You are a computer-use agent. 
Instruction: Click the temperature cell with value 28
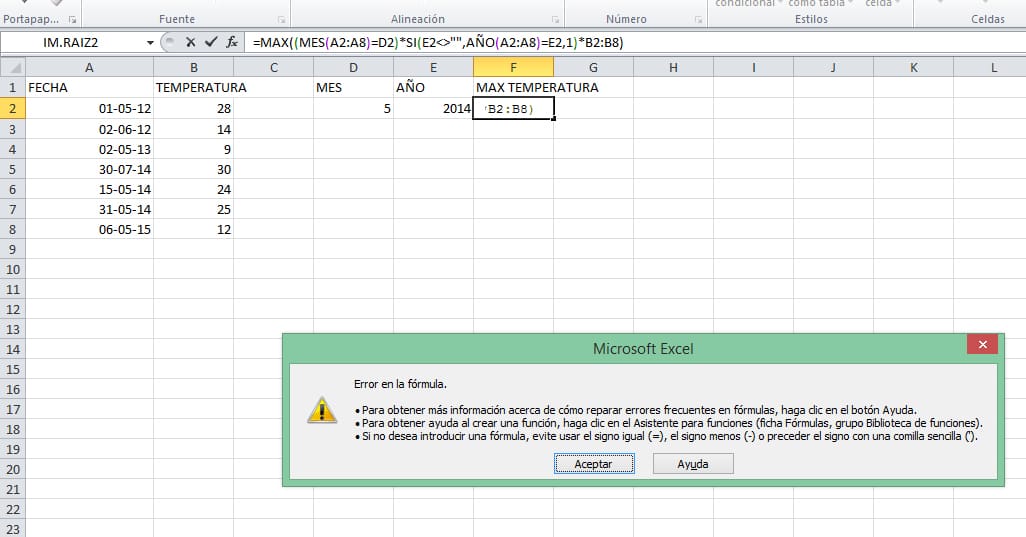point(194,109)
